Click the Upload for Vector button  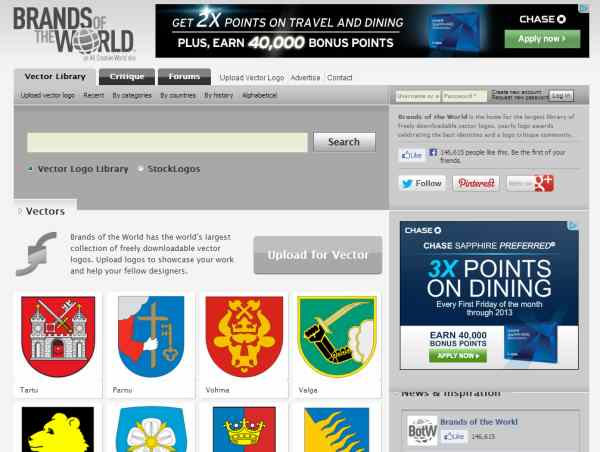[x=318, y=255]
